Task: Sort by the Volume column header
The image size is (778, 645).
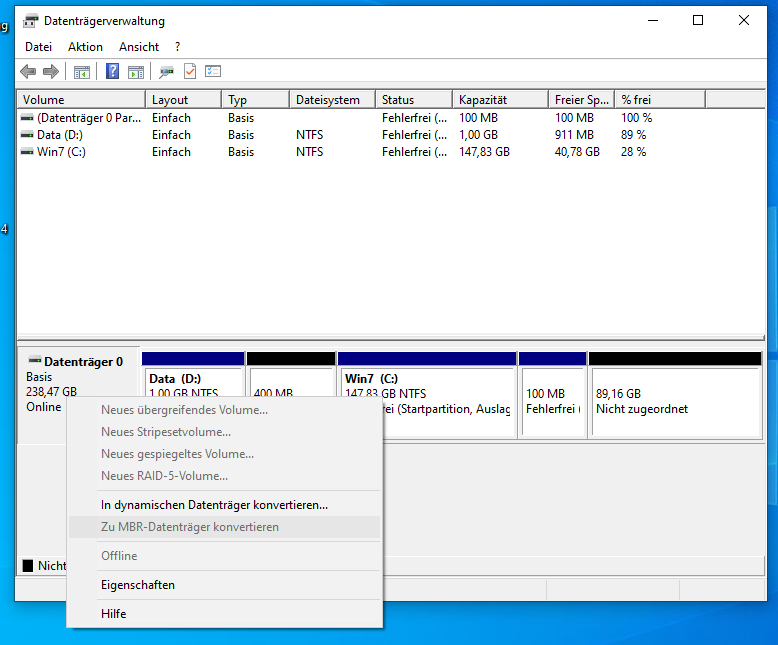Action: 81,100
